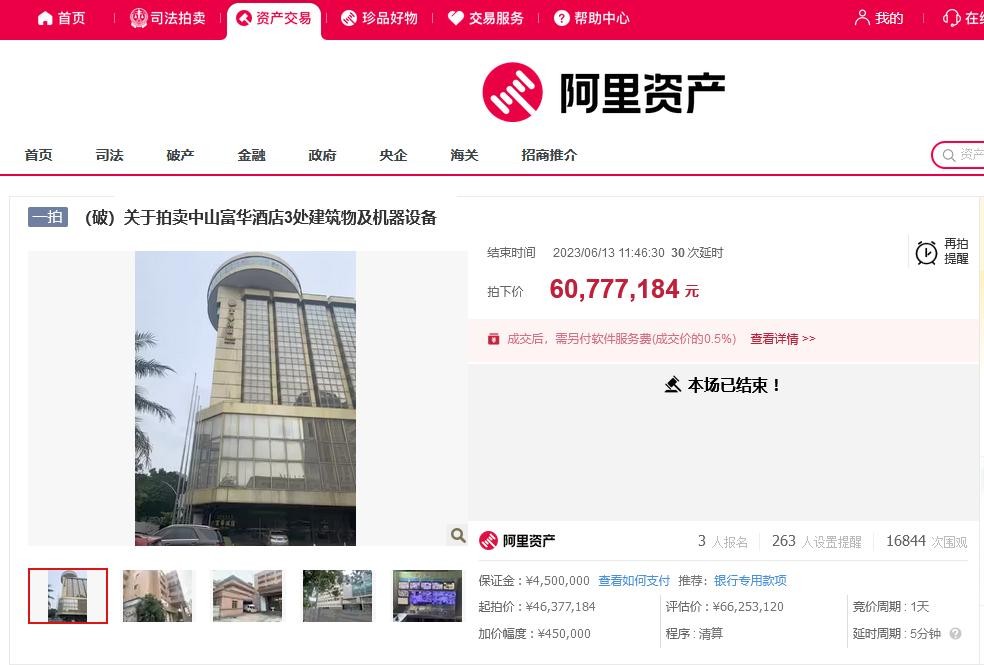Go to 金融 in the navigation bar
The image size is (984, 665).
coord(251,155)
